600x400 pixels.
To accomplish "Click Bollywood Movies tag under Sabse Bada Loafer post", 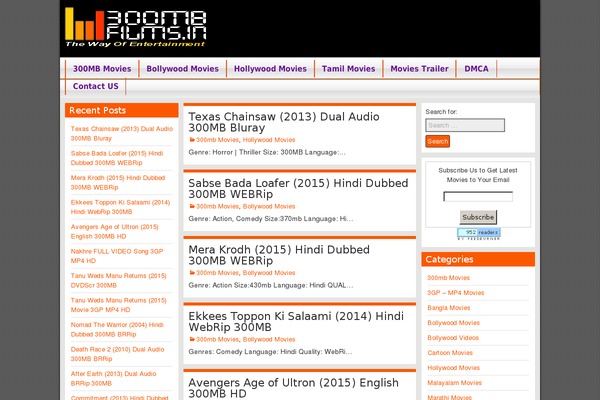I will 269,207.
